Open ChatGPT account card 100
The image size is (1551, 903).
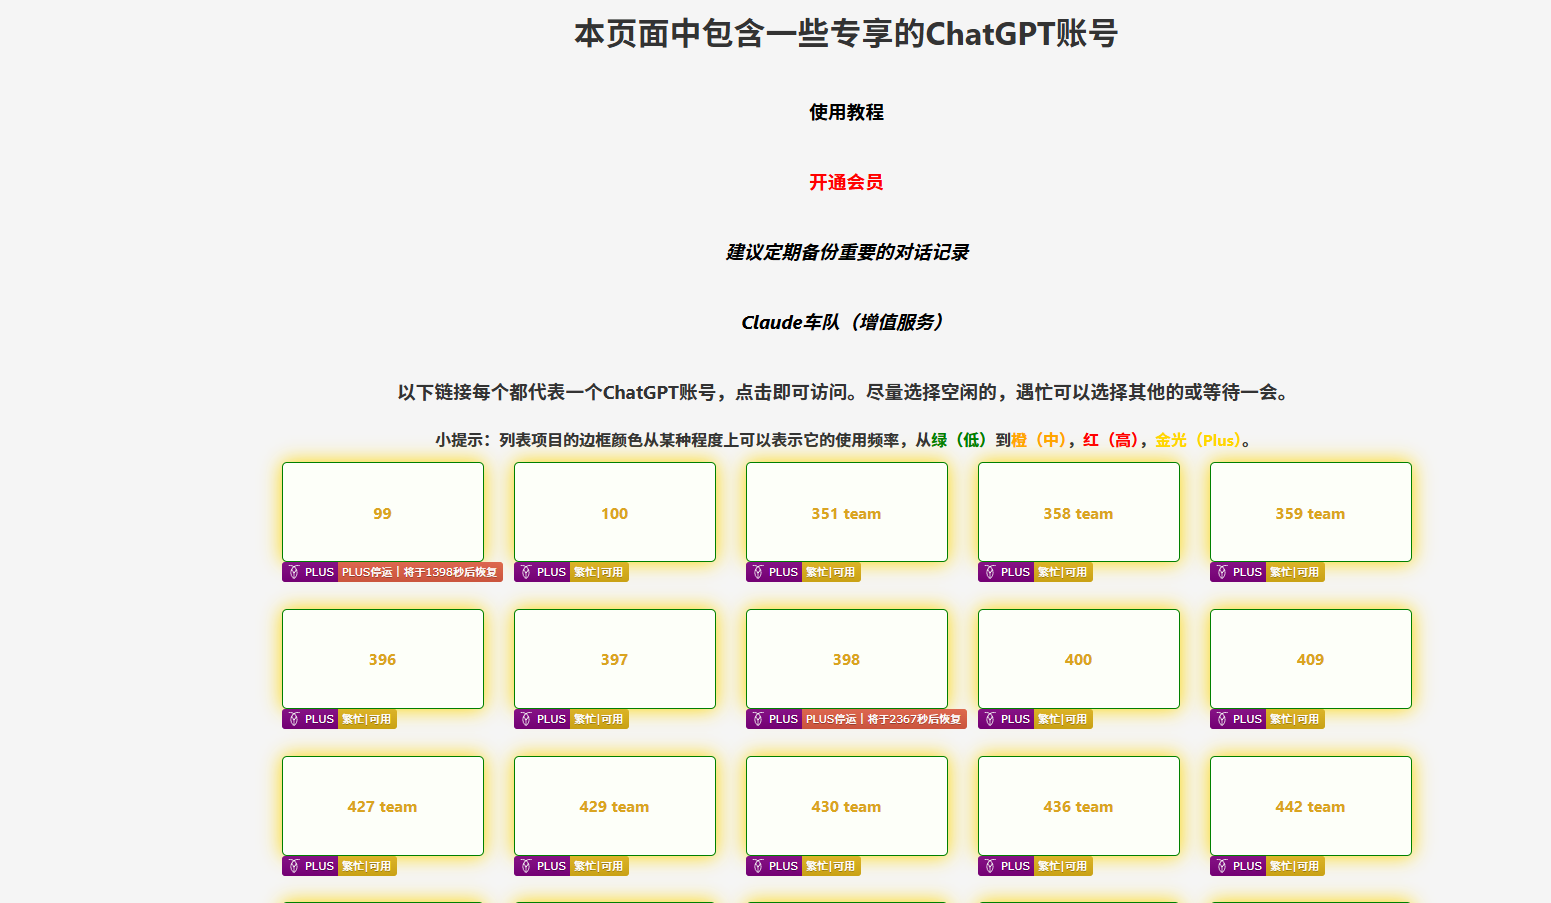[615, 512]
